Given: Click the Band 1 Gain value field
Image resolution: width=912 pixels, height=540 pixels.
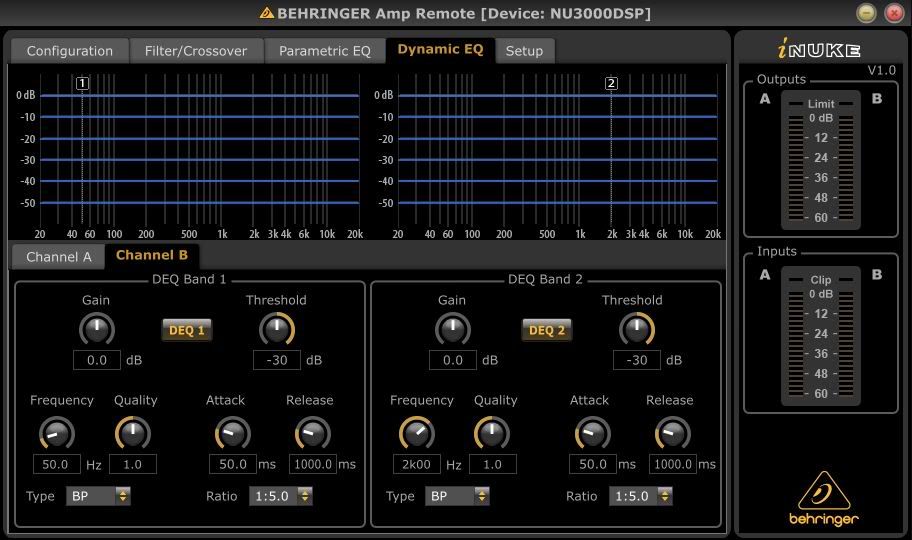Looking at the screenshot, I should pyautogui.click(x=97, y=360).
